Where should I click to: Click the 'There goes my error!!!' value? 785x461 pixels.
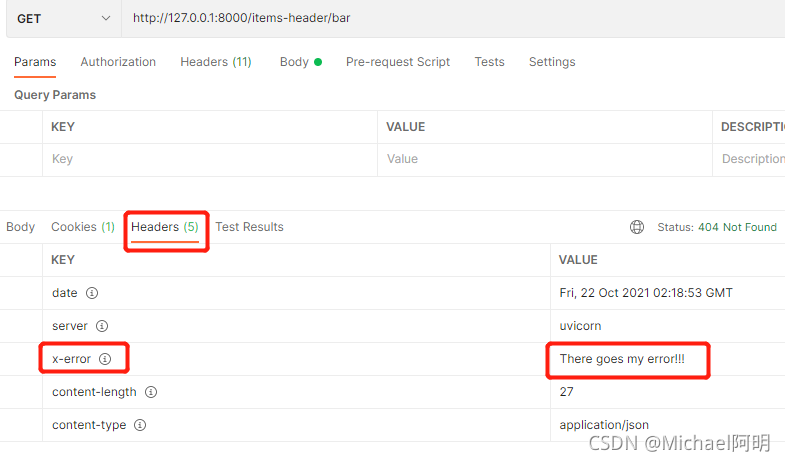622,359
